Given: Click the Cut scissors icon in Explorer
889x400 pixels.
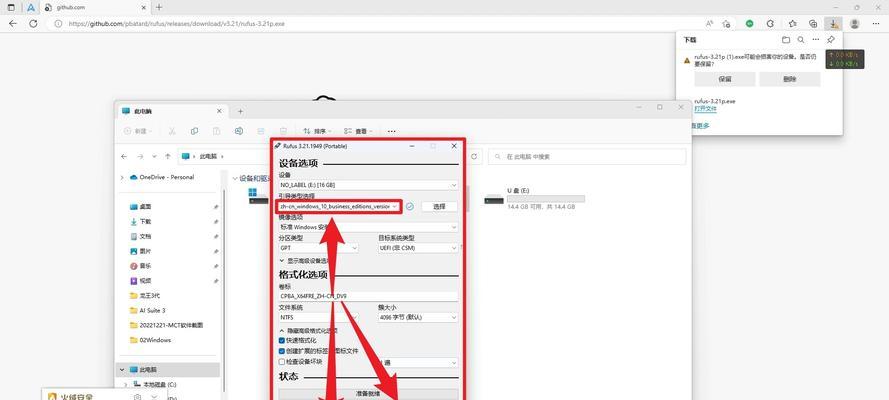Looking at the screenshot, I should tap(172, 131).
